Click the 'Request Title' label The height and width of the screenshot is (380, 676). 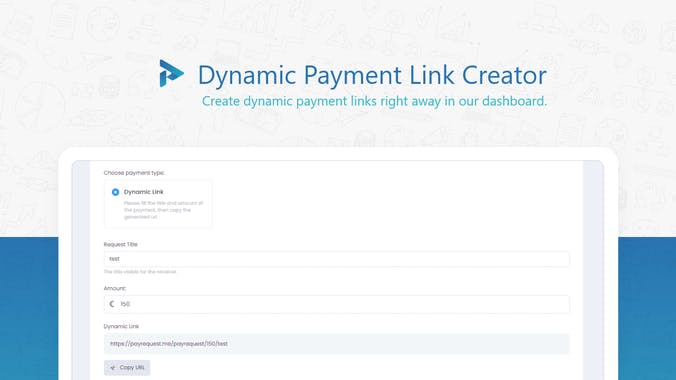121,244
